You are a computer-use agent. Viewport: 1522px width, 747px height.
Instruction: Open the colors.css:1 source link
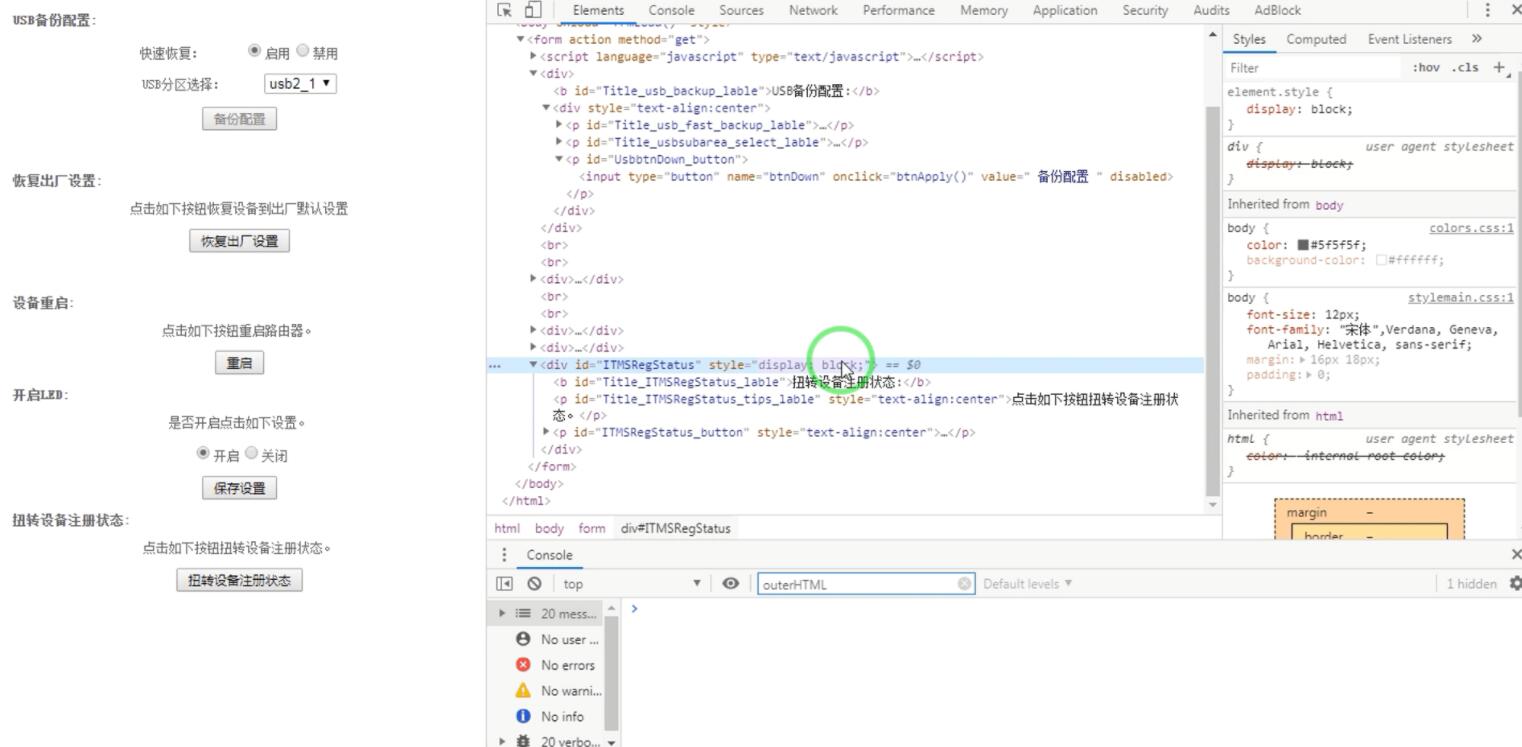[1471, 228]
